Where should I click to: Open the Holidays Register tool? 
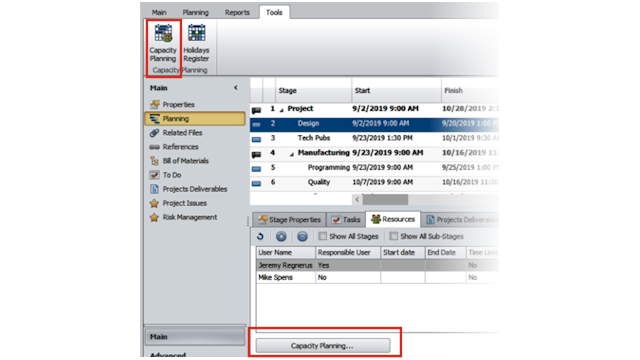tap(196, 43)
